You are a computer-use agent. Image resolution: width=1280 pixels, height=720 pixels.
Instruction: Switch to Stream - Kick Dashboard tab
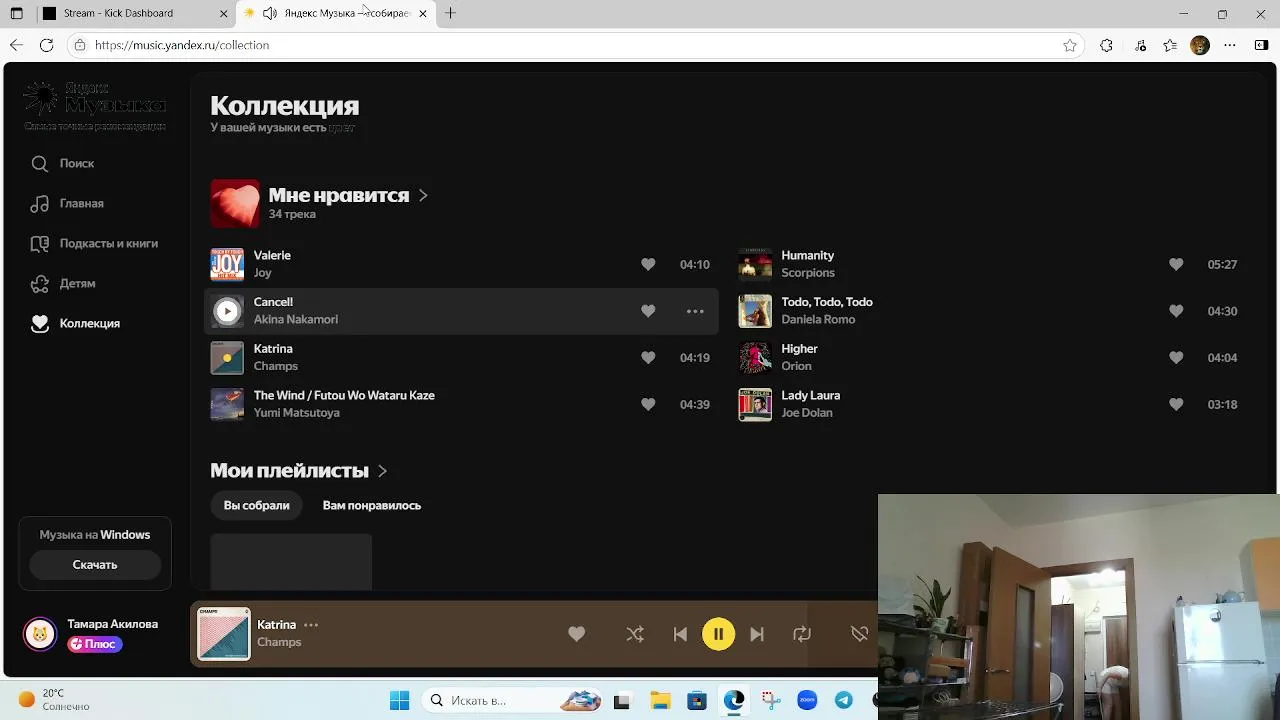pos(135,13)
